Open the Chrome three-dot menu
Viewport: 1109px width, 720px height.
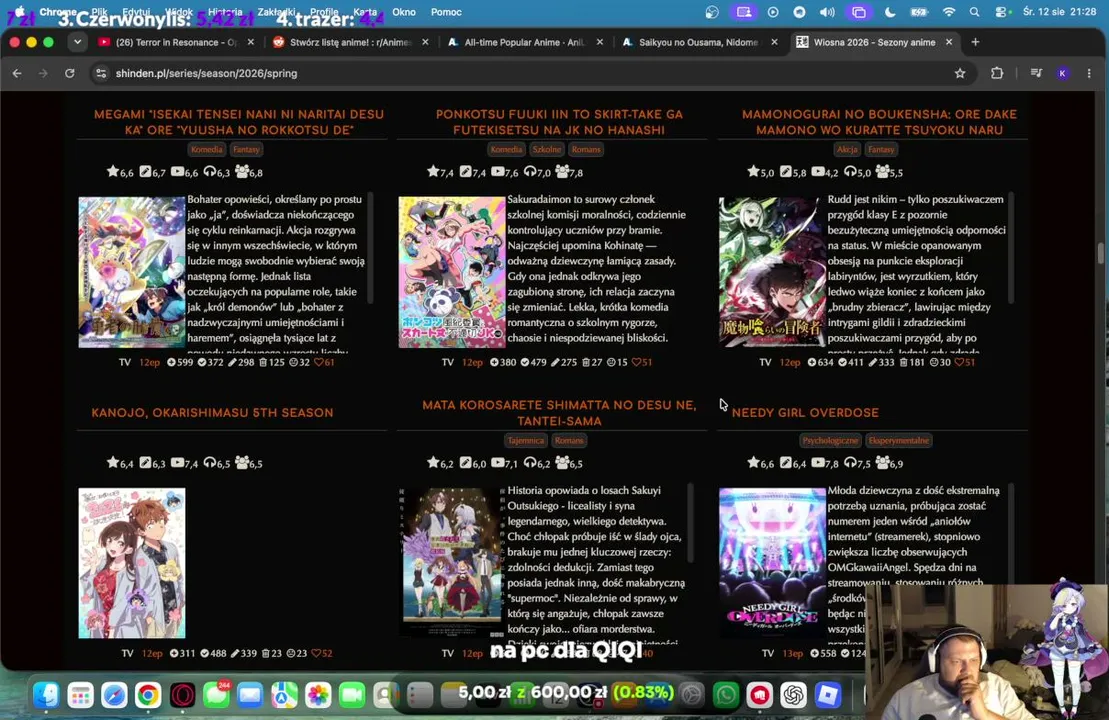1089,73
